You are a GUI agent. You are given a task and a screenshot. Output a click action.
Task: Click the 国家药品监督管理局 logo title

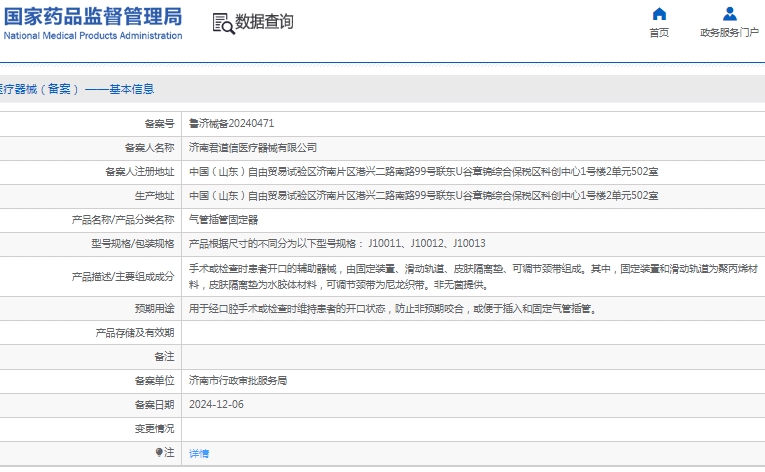tap(93, 16)
